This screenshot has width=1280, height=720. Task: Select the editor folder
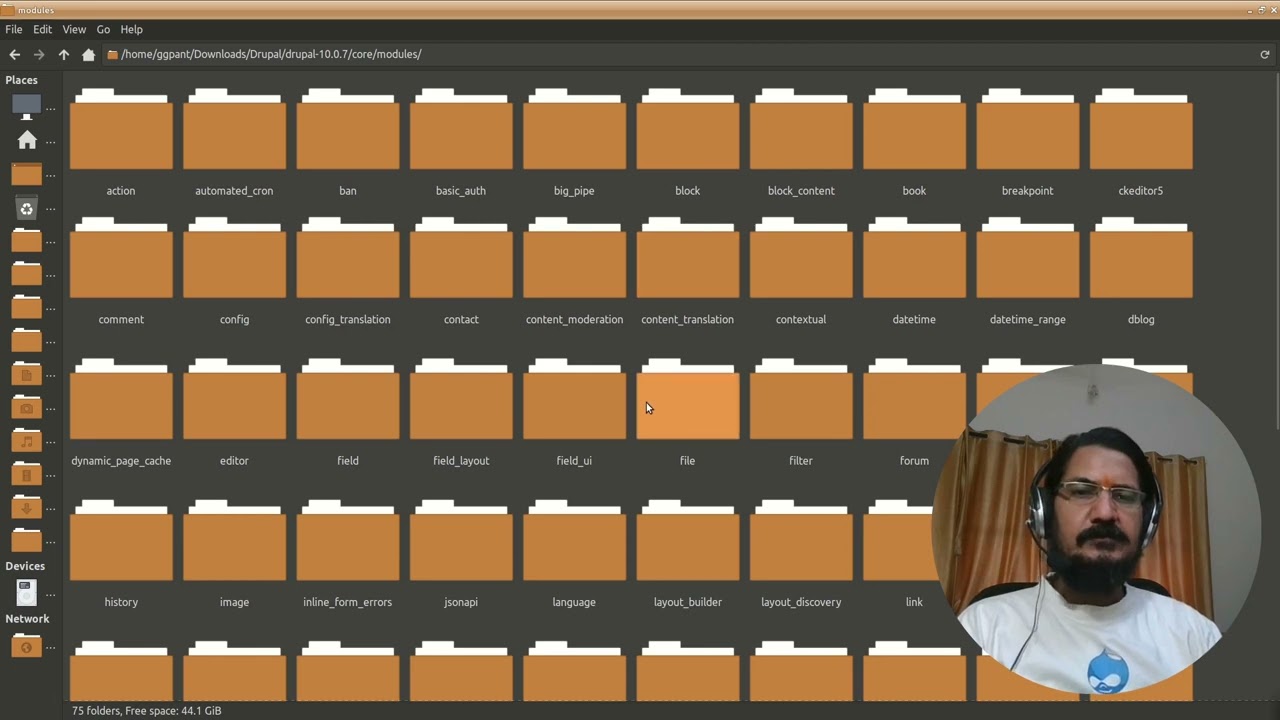pyautogui.click(x=234, y=400)
